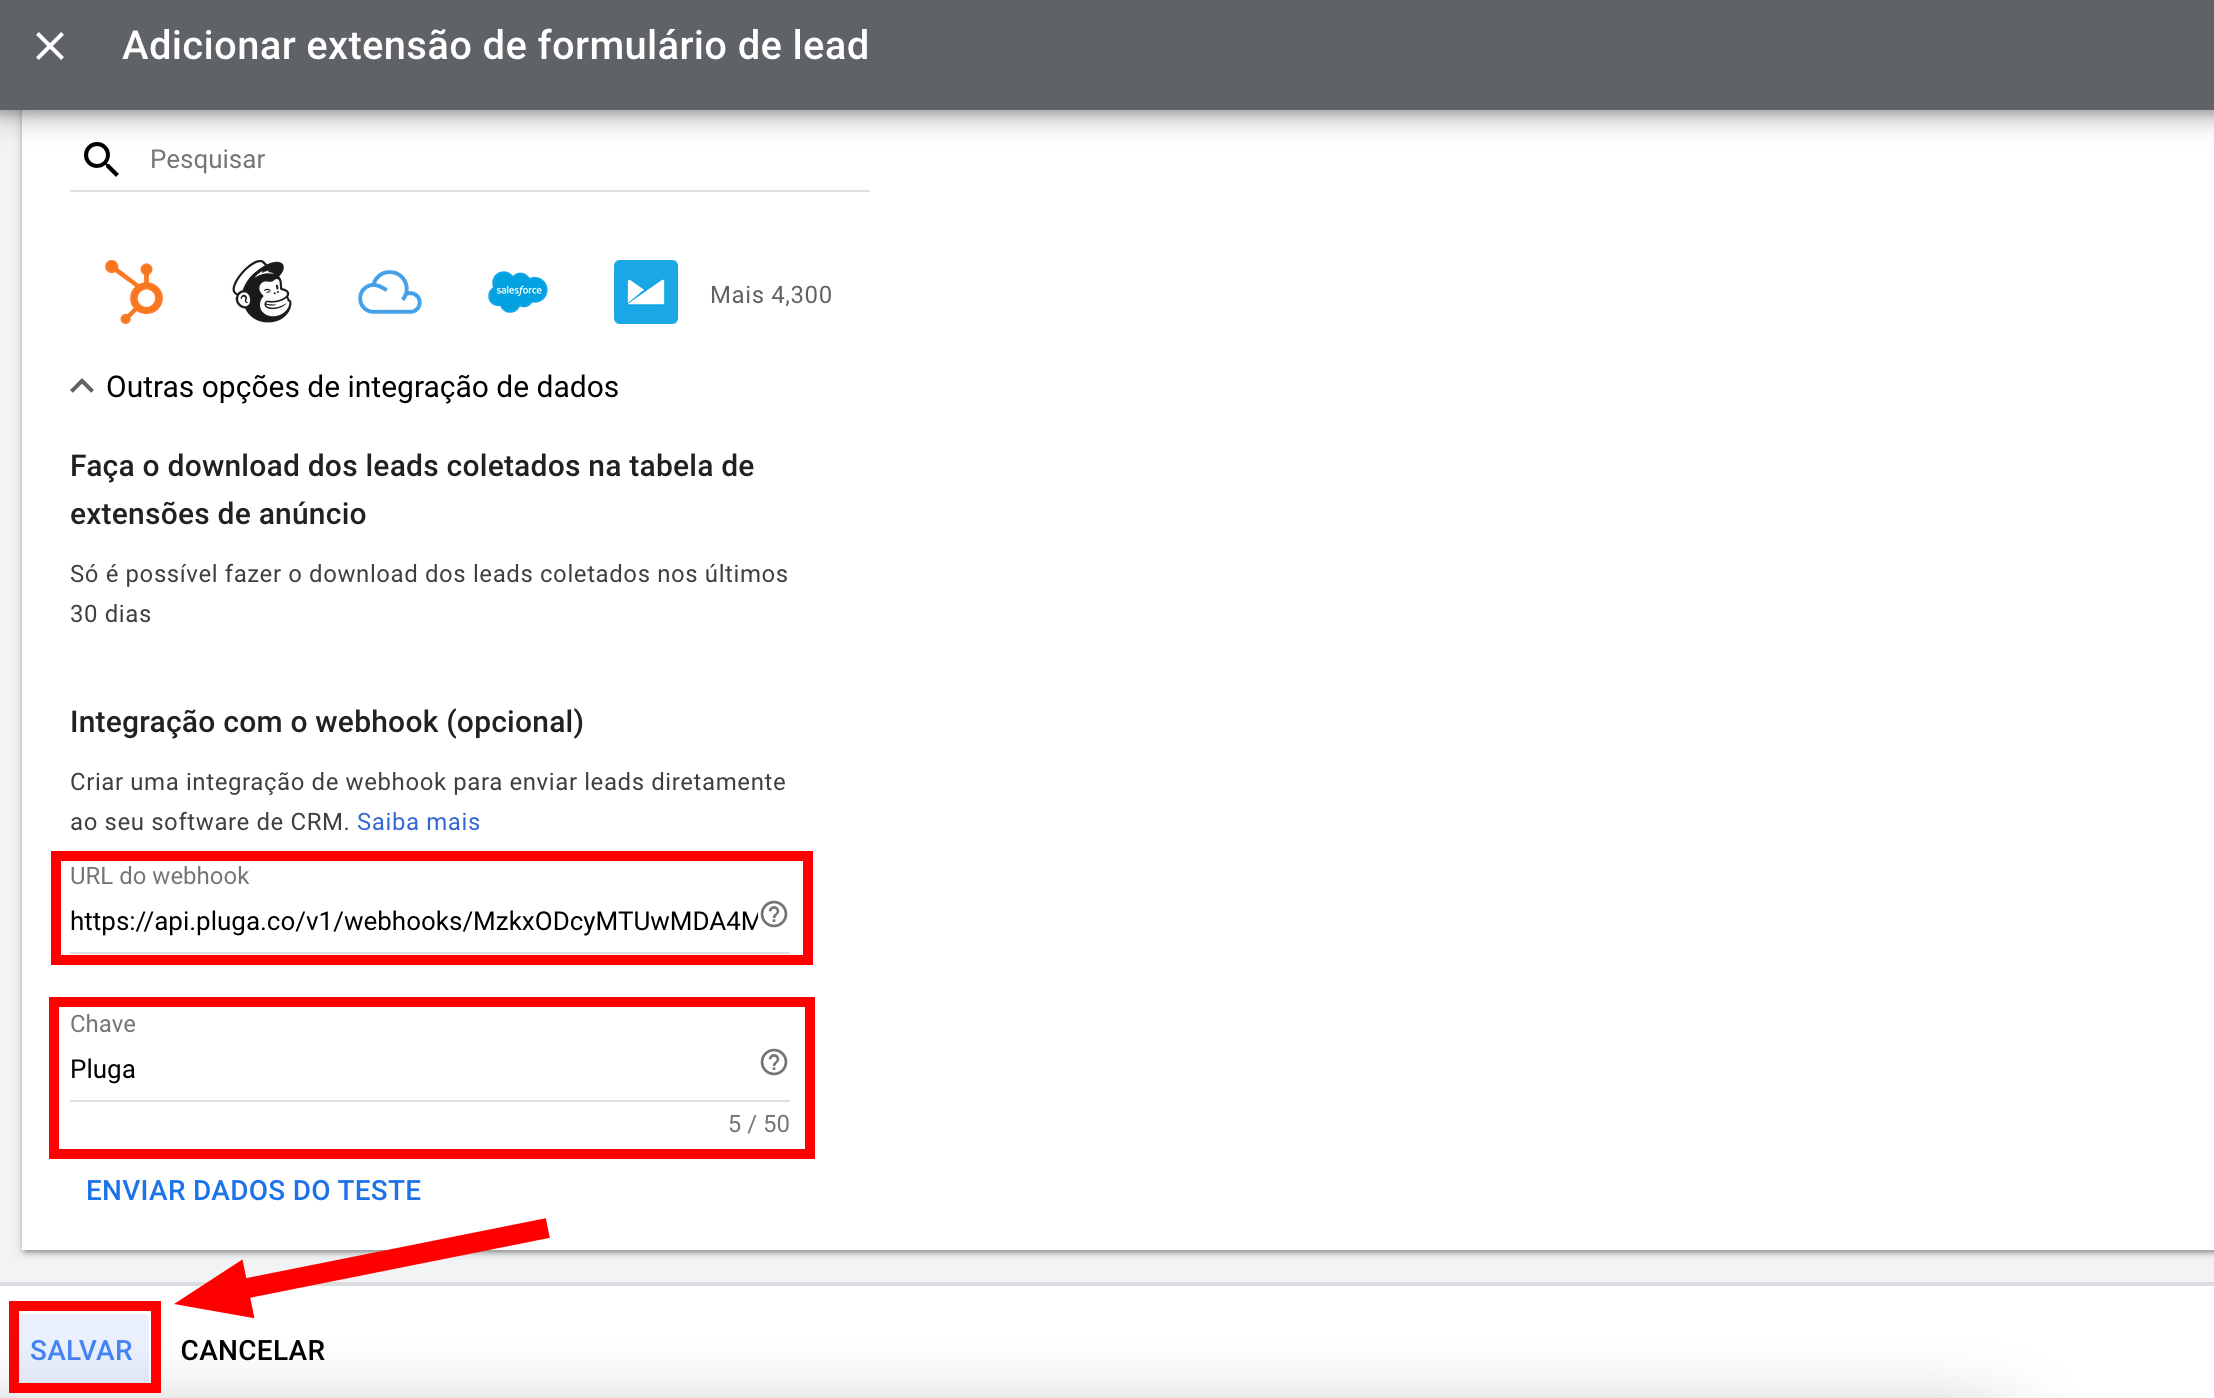Click ENVIAR DADOS DO TESTE button
The image size is (2214, 1398).
pyautogui.click(x=253, y=1190)
